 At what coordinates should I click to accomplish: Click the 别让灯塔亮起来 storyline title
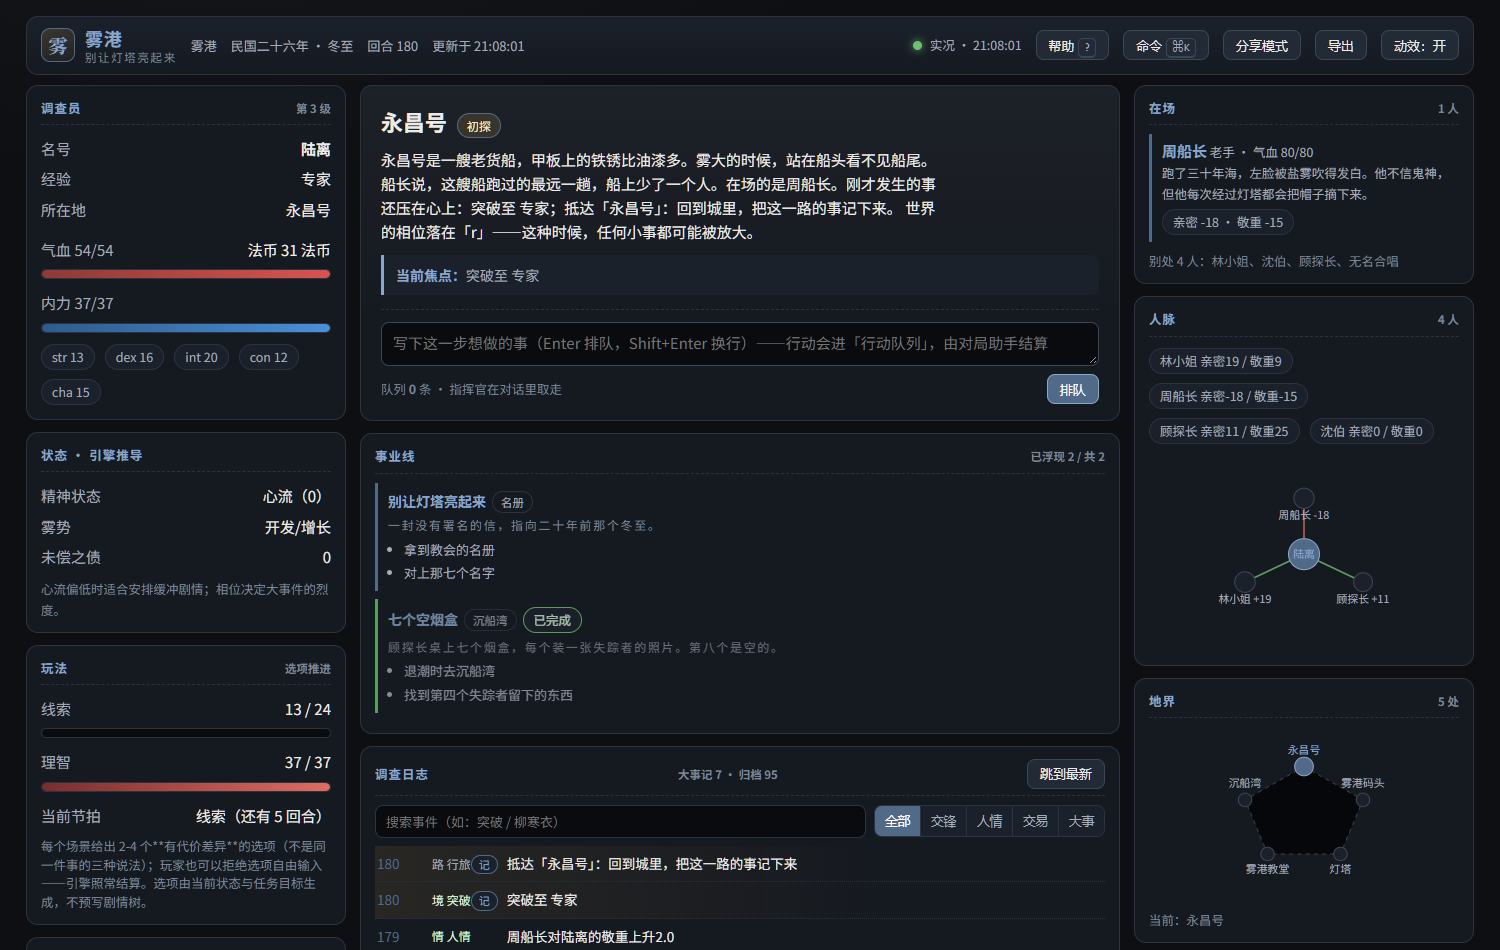pyautogui.click(x=437, y=502)
